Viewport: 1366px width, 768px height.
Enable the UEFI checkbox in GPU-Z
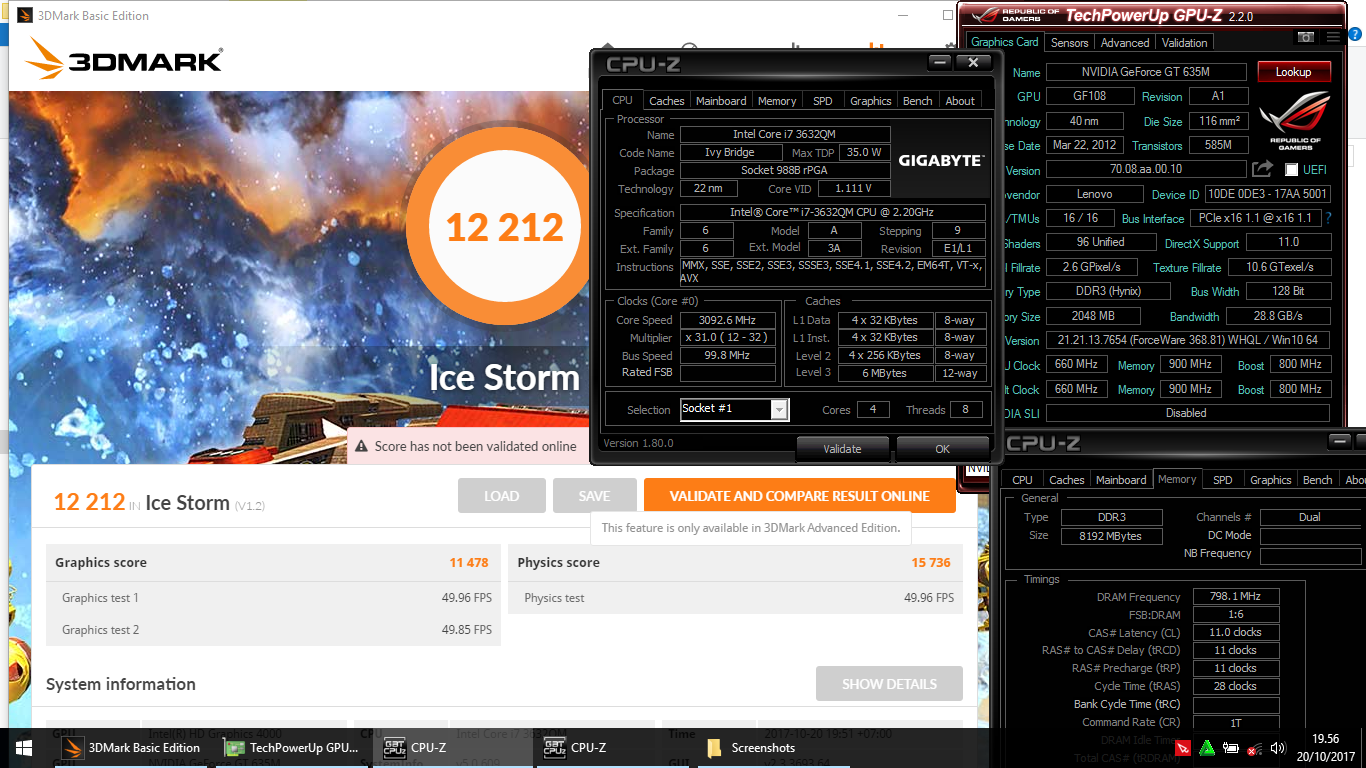pos(1292,170)
